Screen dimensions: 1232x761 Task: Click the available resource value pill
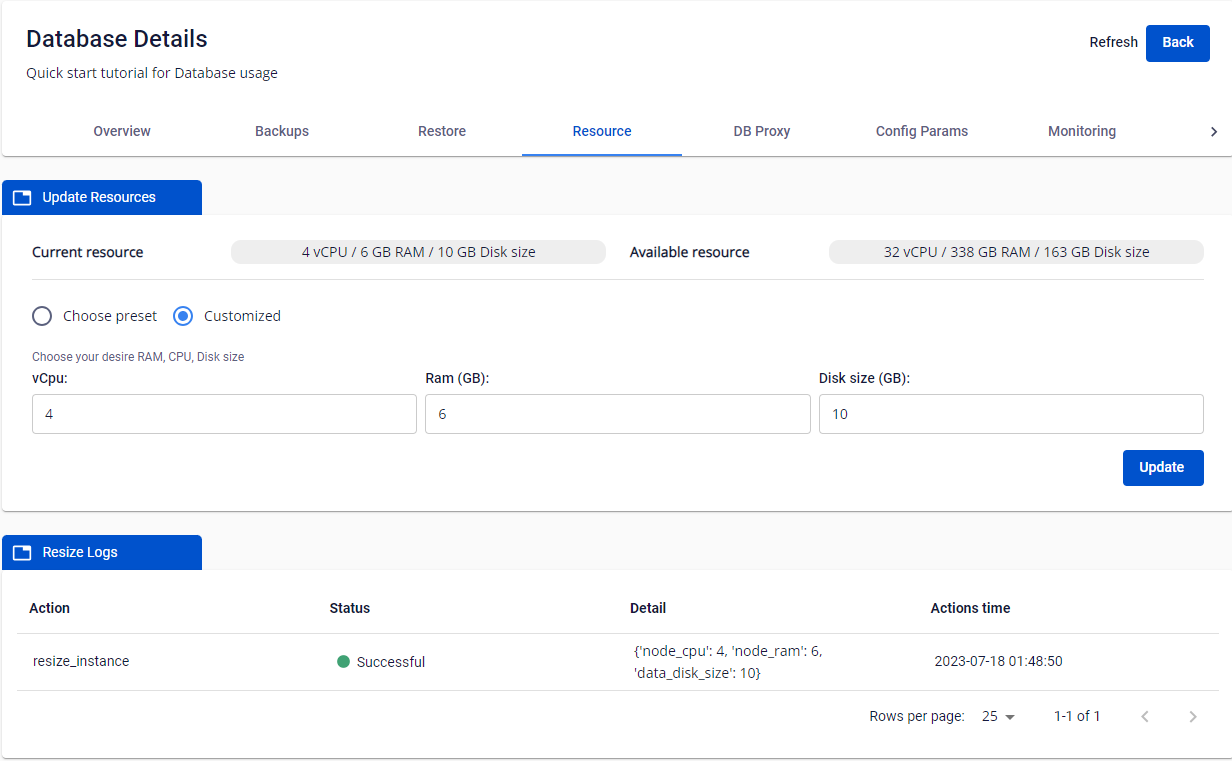click(x=1016, y=252)
